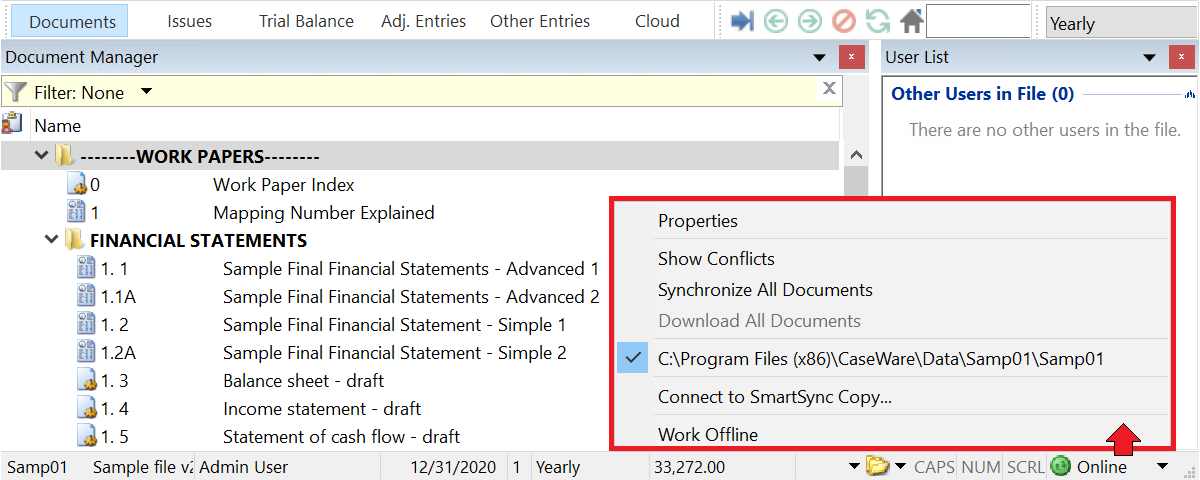Collapse the WORK PAPERS folder
This screenshot has height=480, width=1200.
42,156
